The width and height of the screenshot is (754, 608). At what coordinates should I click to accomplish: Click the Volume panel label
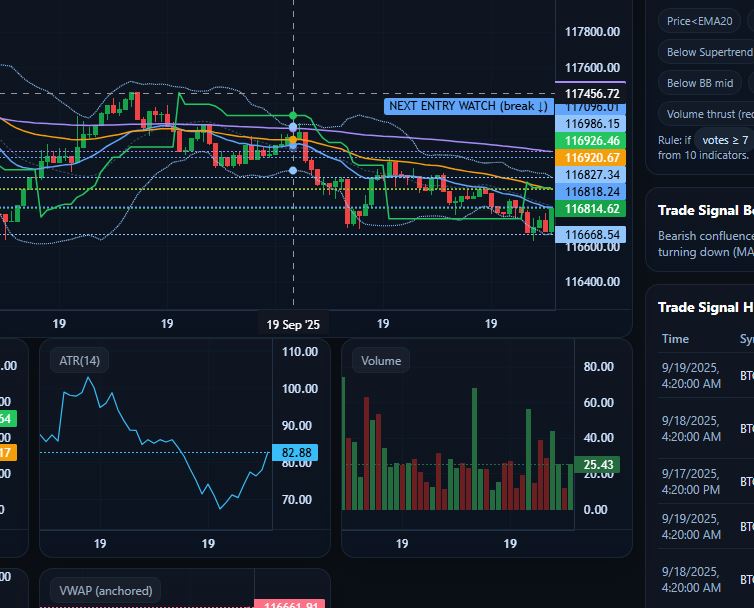pos(380,361)
